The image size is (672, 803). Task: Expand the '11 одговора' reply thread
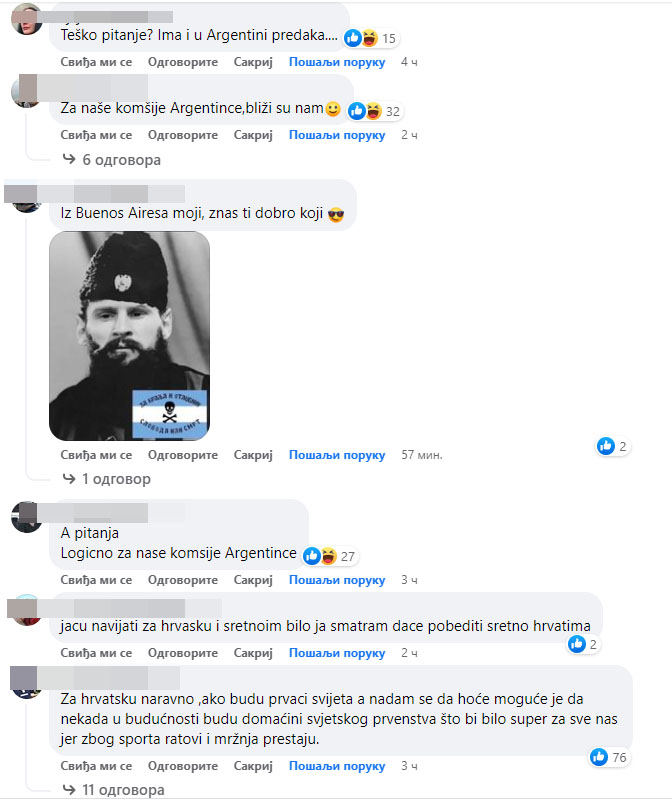[x=123, y=790]
